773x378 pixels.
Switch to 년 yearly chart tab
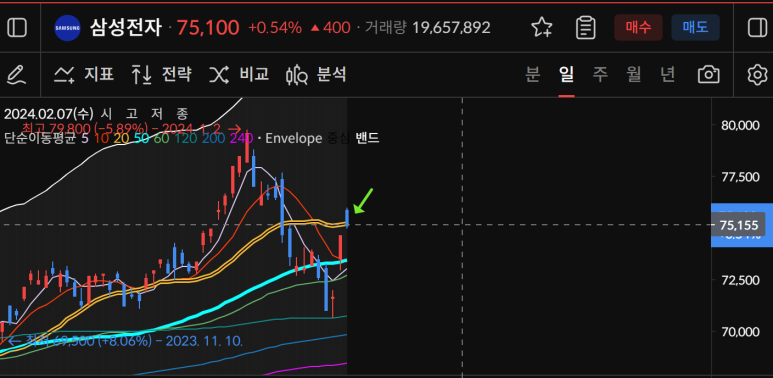click(667, 74)
